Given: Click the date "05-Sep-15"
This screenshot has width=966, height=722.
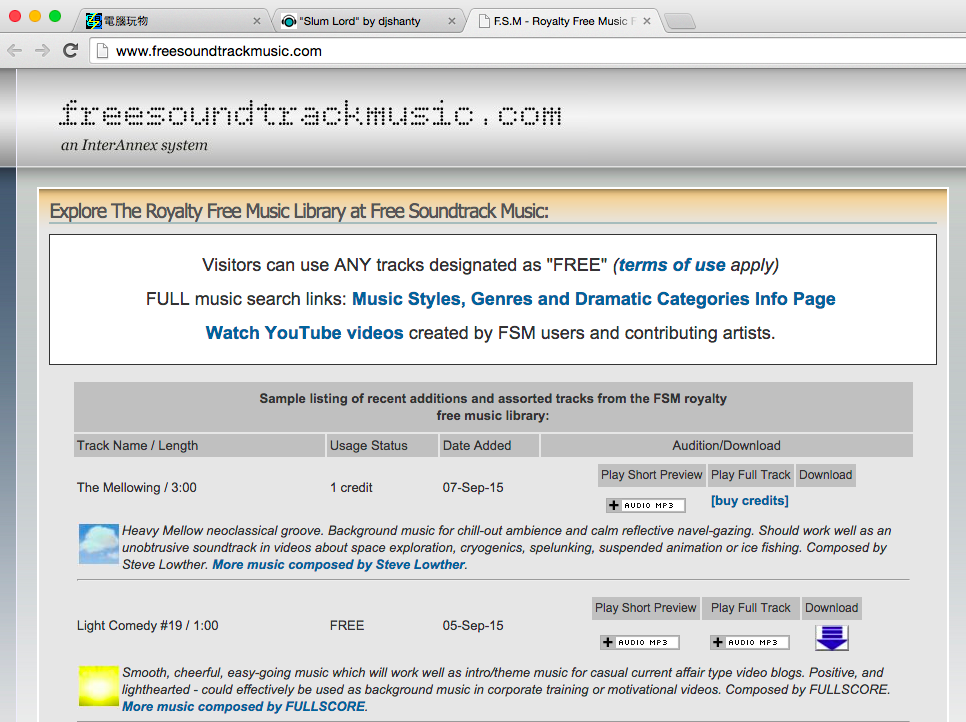Looking at the screenshot, I should click(x=473, y=625).
